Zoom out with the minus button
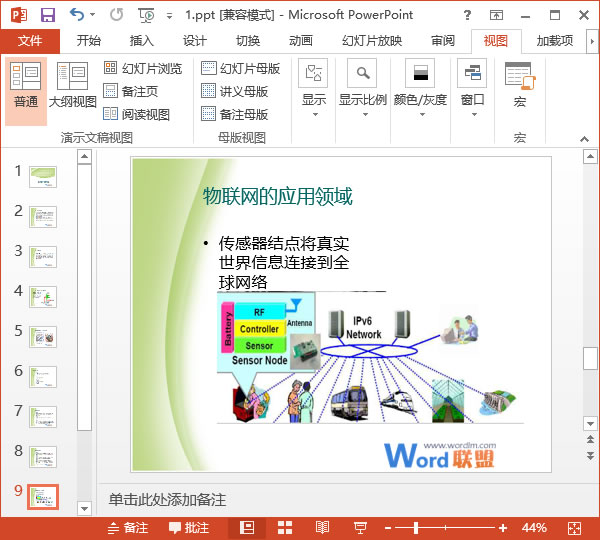Image resolution: width=600 pixels, height=540 pixels. [388, 529]
